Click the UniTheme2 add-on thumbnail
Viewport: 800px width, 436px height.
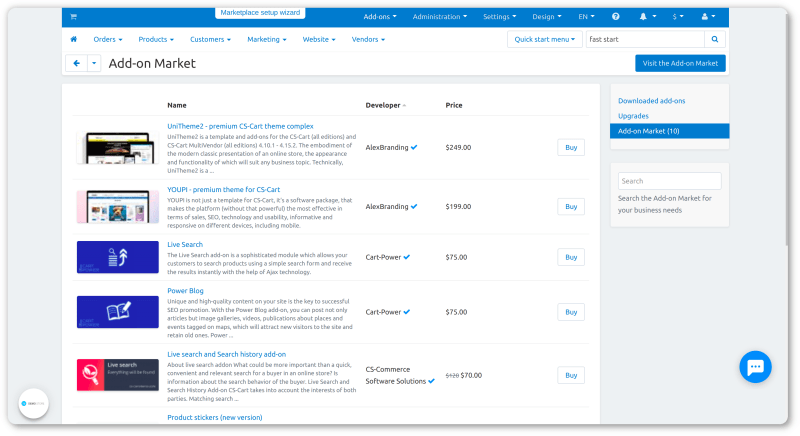[x=117, y=148]
